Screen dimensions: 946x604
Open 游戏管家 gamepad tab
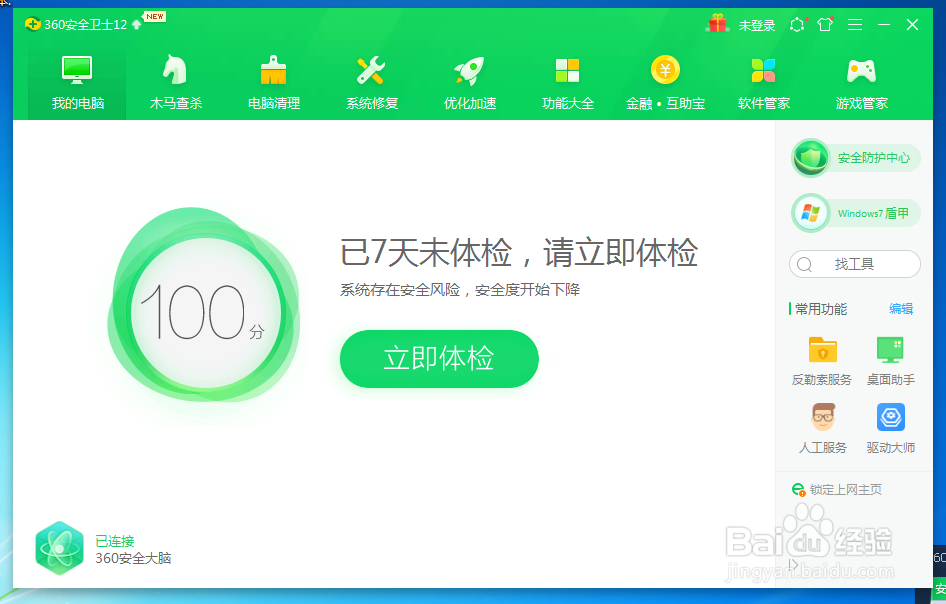(x=862, y=83)
